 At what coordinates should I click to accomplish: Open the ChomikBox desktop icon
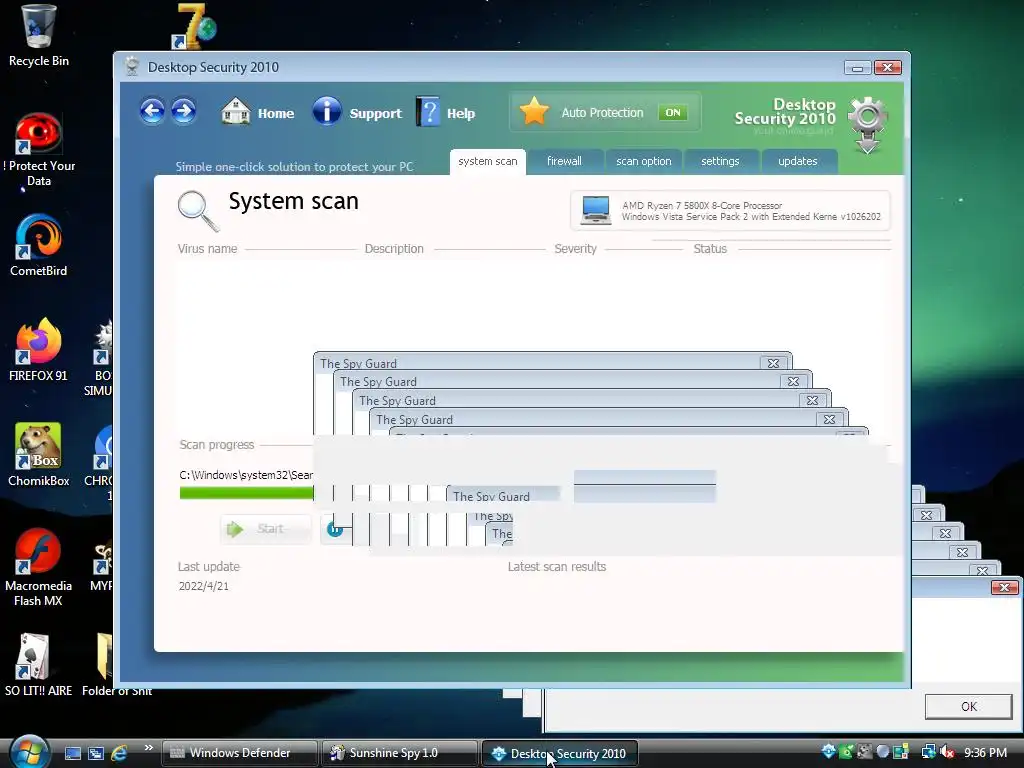pyautogui.click(x=39, y=455)
